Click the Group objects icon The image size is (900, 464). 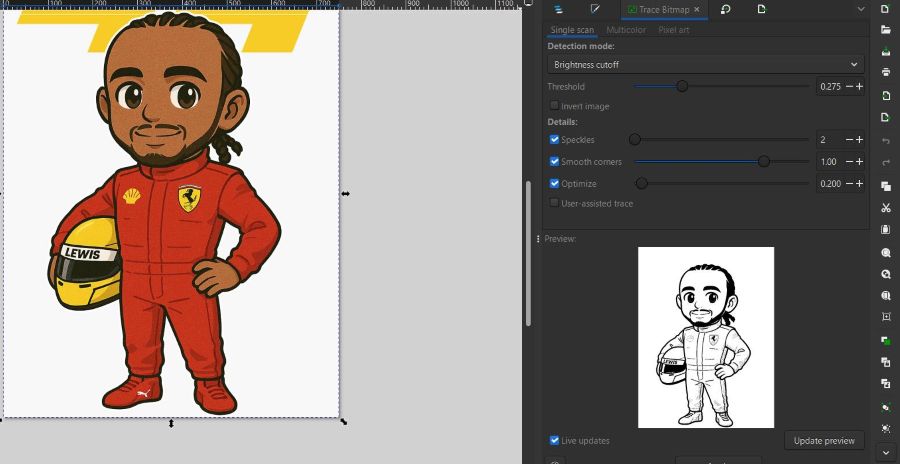click(x=886, y=407)
